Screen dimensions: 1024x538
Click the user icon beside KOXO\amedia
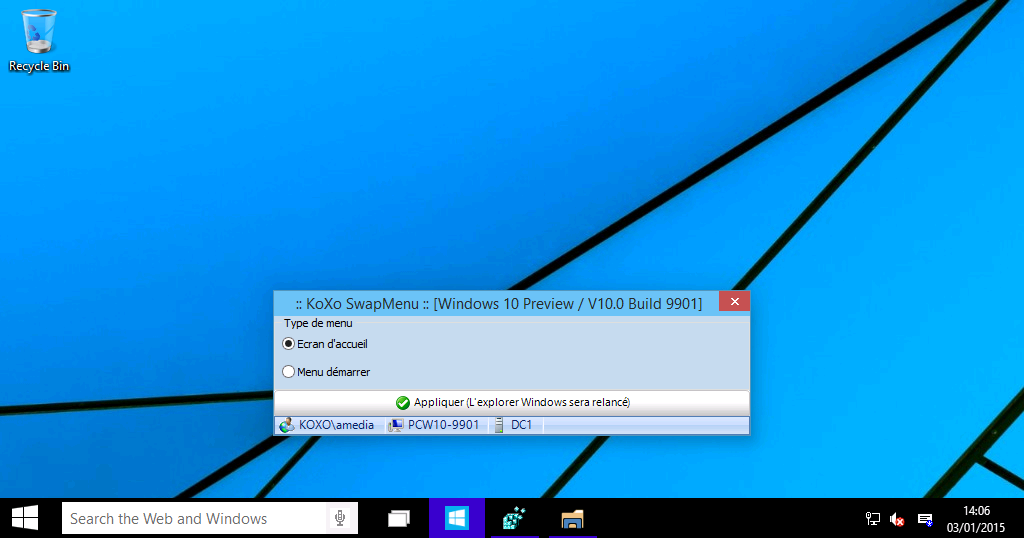coord(286,425)
